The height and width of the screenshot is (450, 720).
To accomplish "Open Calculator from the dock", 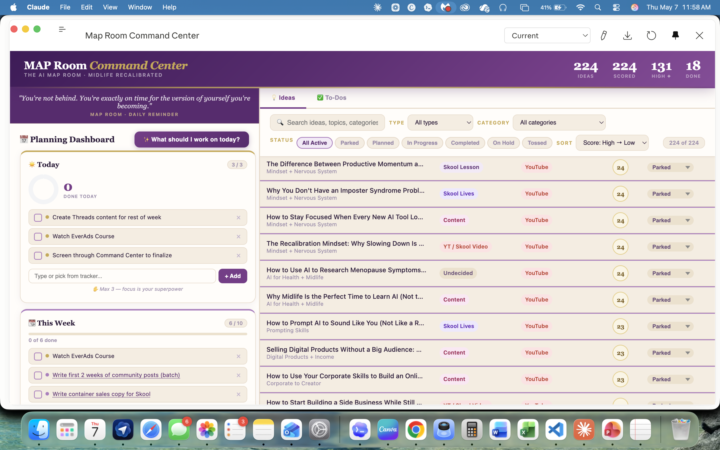I will [472, 430].
